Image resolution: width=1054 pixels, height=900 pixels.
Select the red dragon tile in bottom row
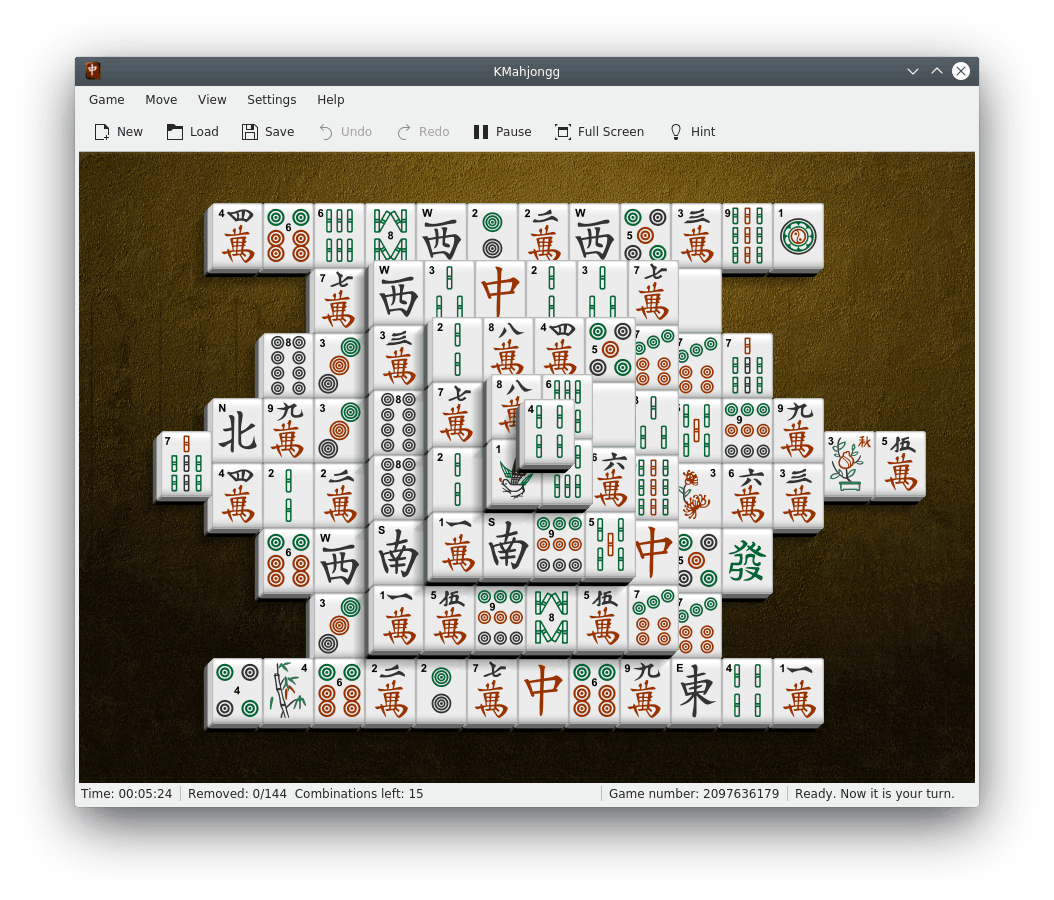(543, 690)
